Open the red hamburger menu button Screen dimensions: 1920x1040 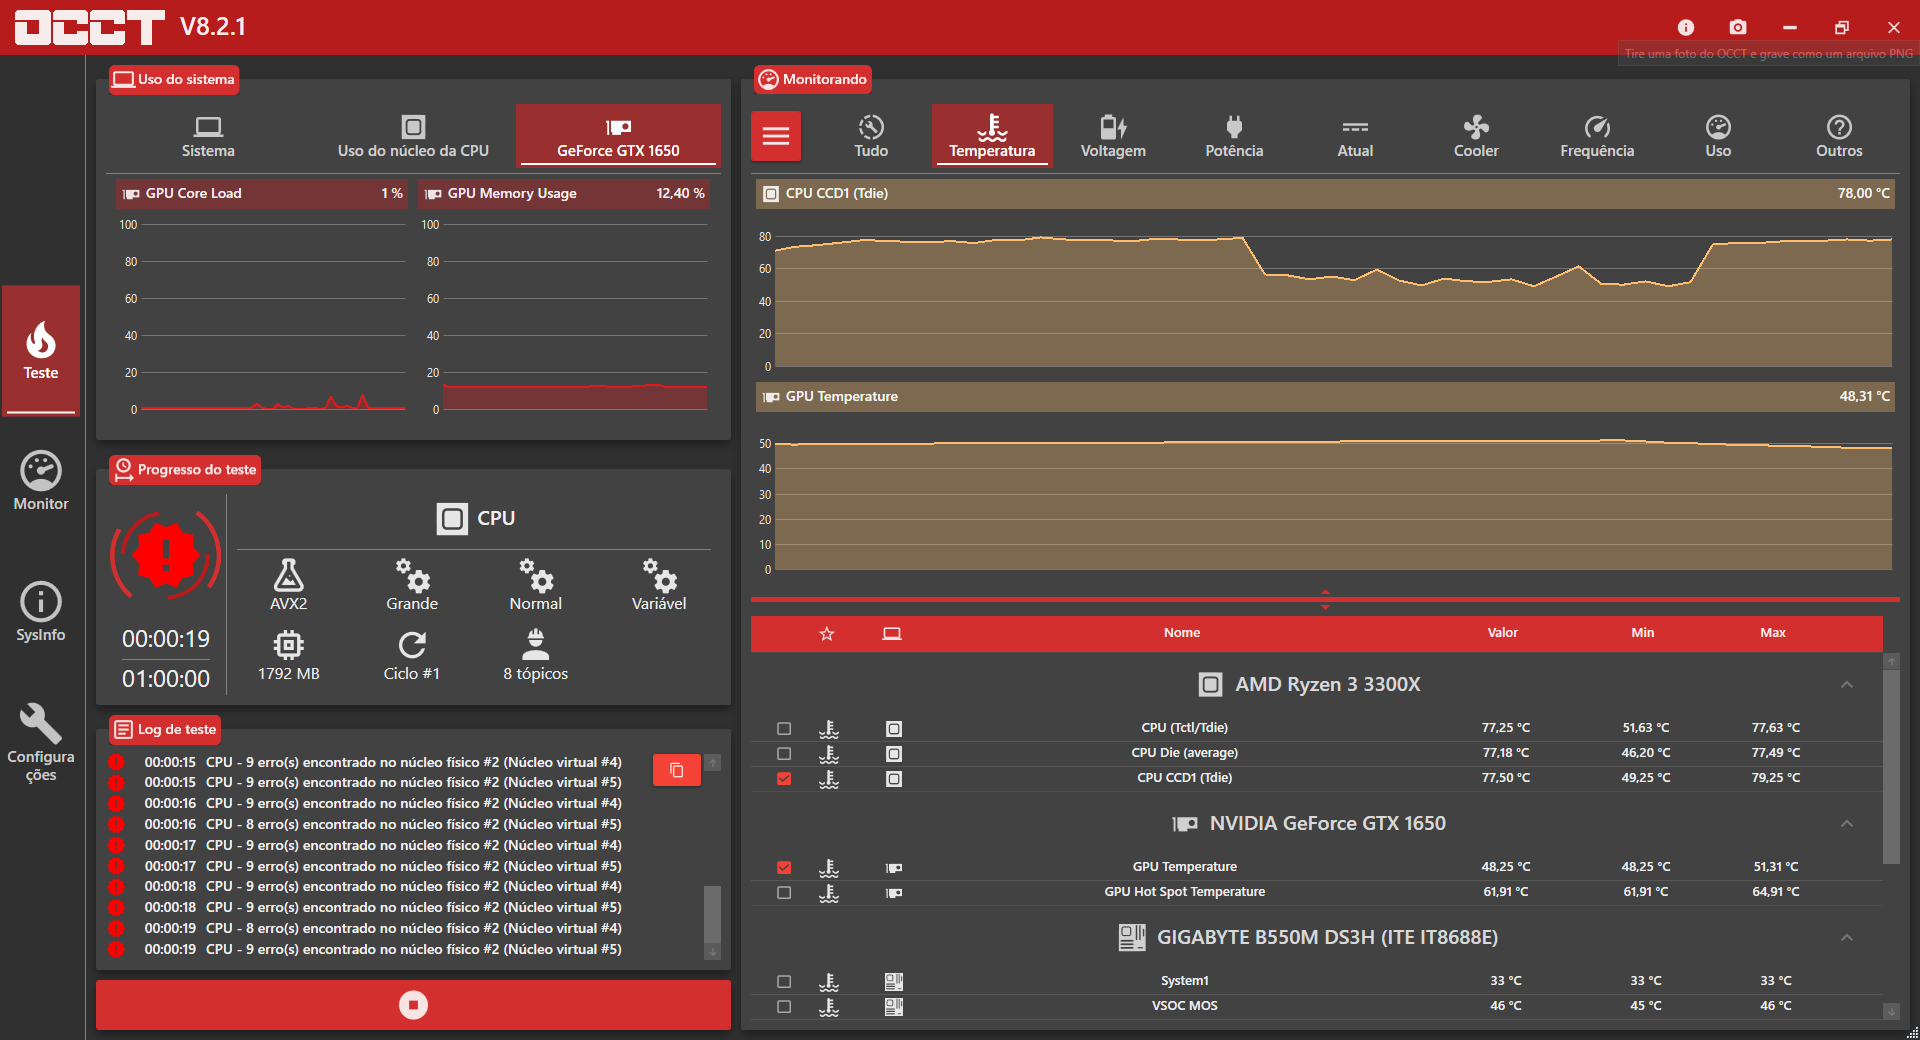coord(776,136)
